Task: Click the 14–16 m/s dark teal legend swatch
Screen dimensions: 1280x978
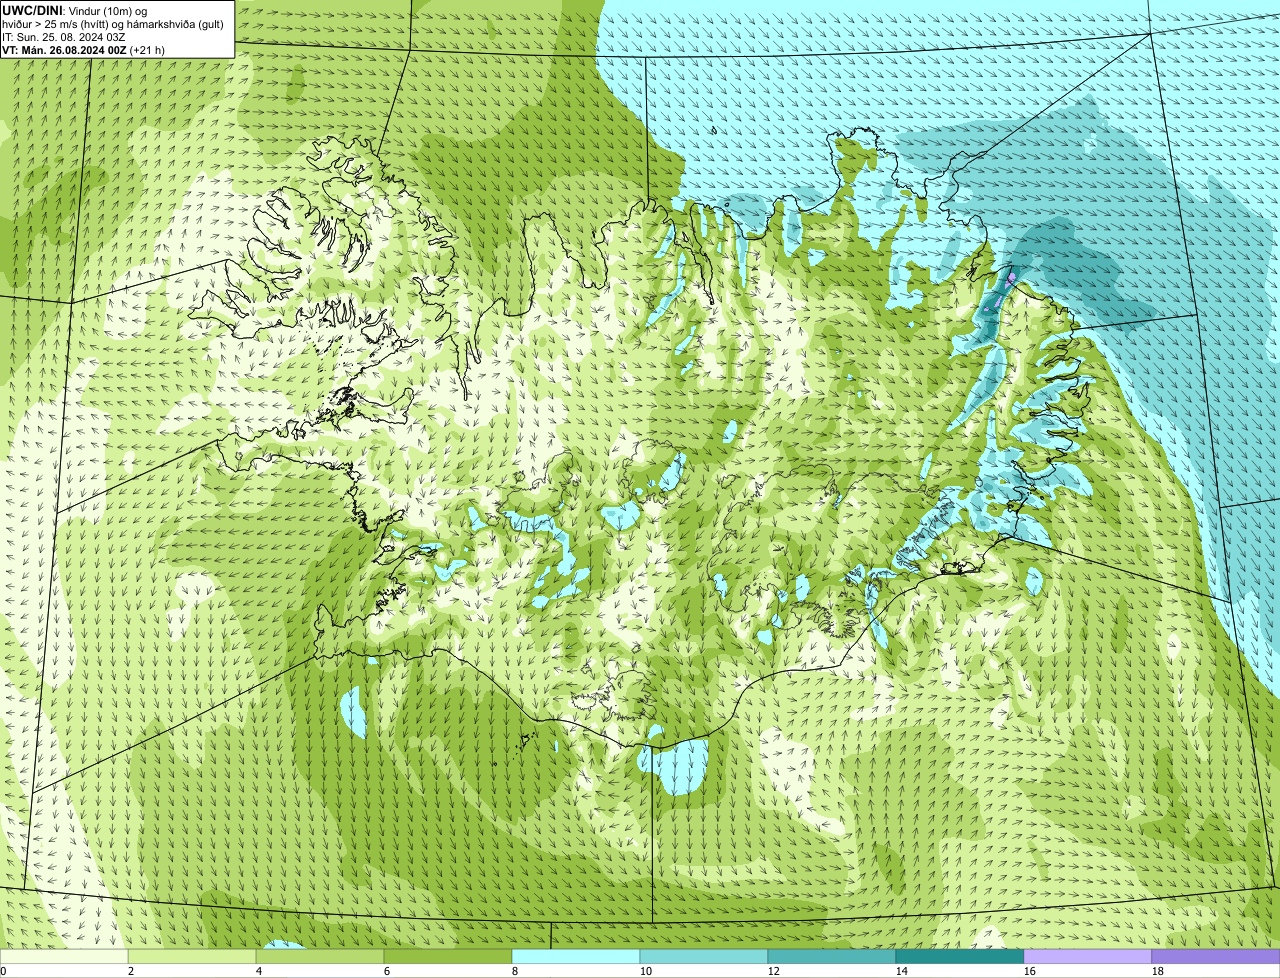Action: point(960,956)
